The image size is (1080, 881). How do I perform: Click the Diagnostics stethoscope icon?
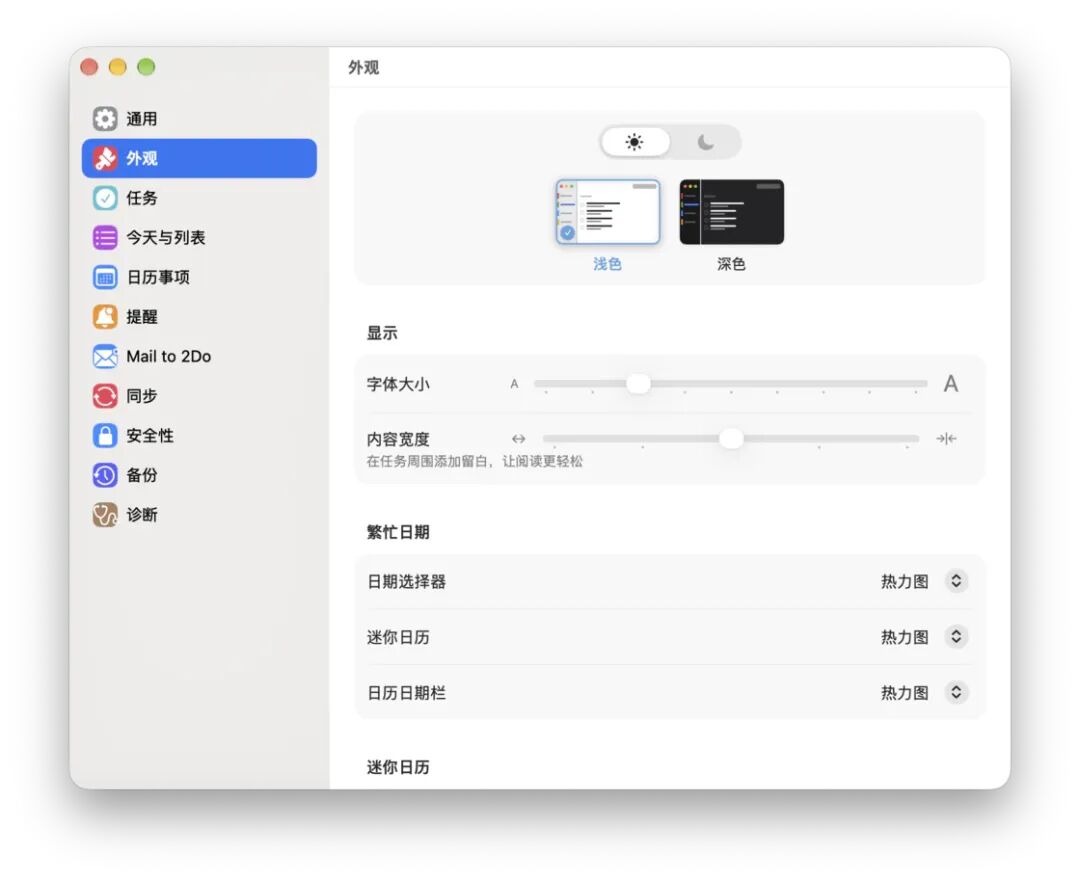(x=105, y=515)
